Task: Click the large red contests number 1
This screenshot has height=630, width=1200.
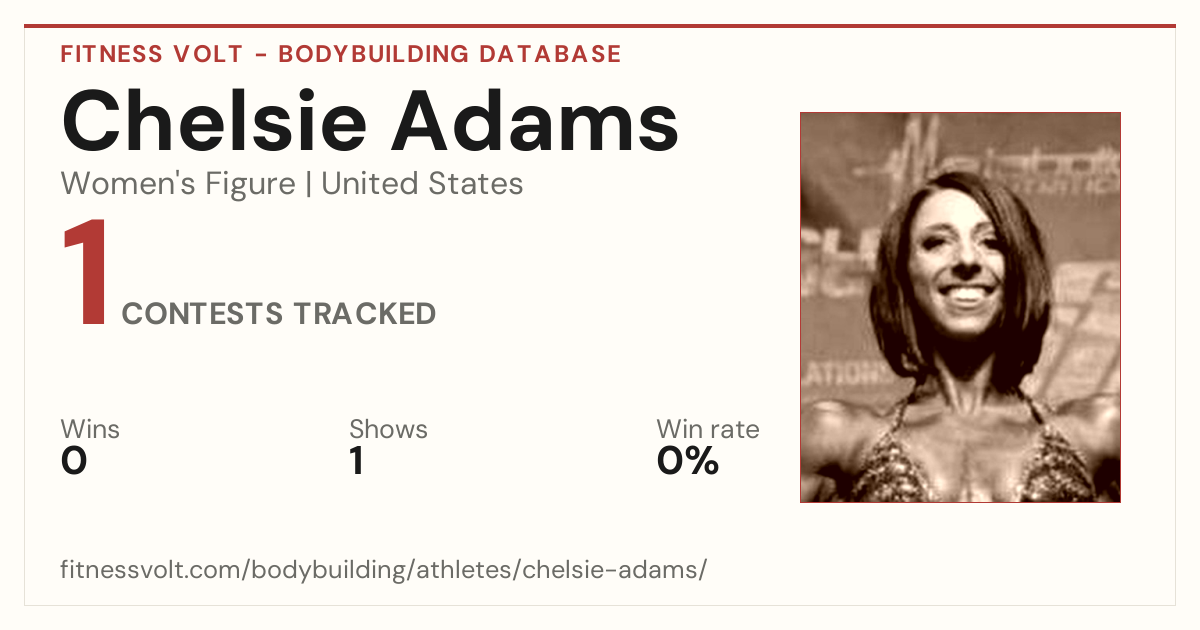Action: tap(86, 275)
